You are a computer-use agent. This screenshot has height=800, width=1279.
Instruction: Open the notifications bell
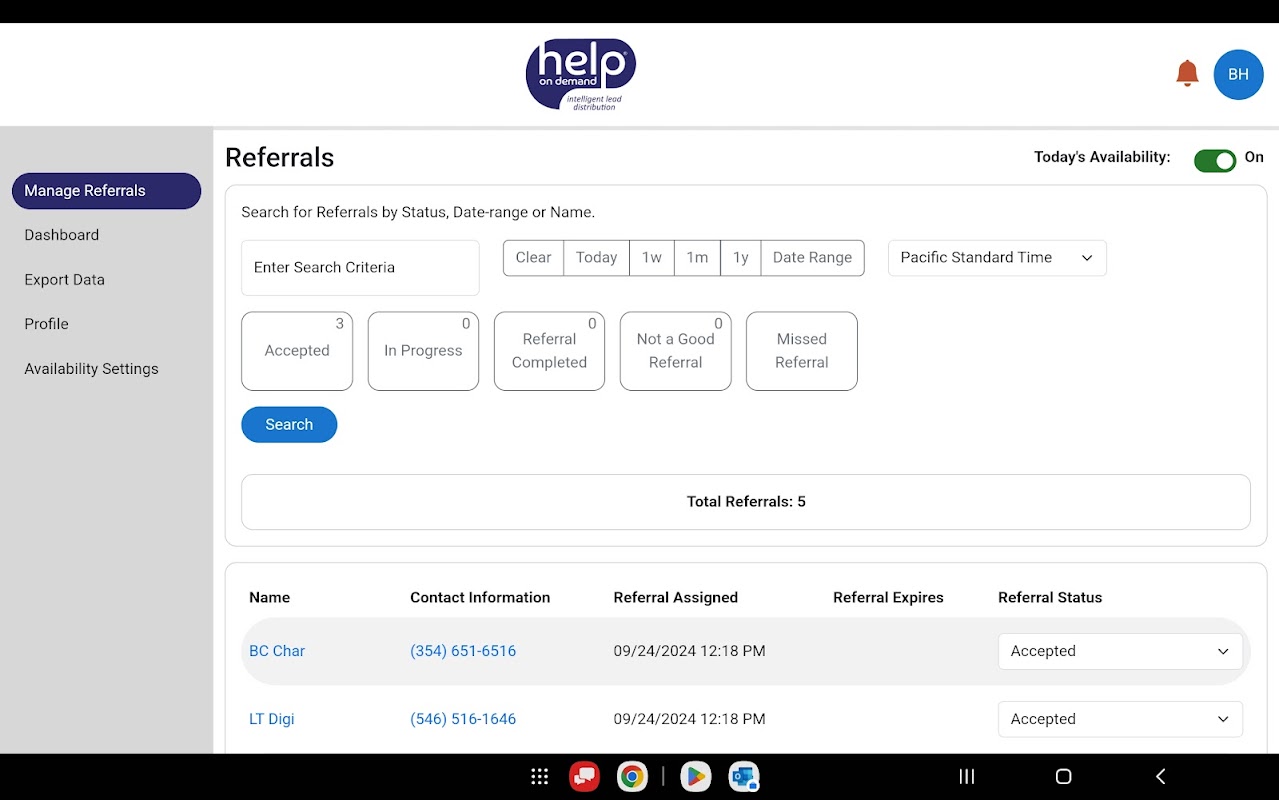[1187, 74]
